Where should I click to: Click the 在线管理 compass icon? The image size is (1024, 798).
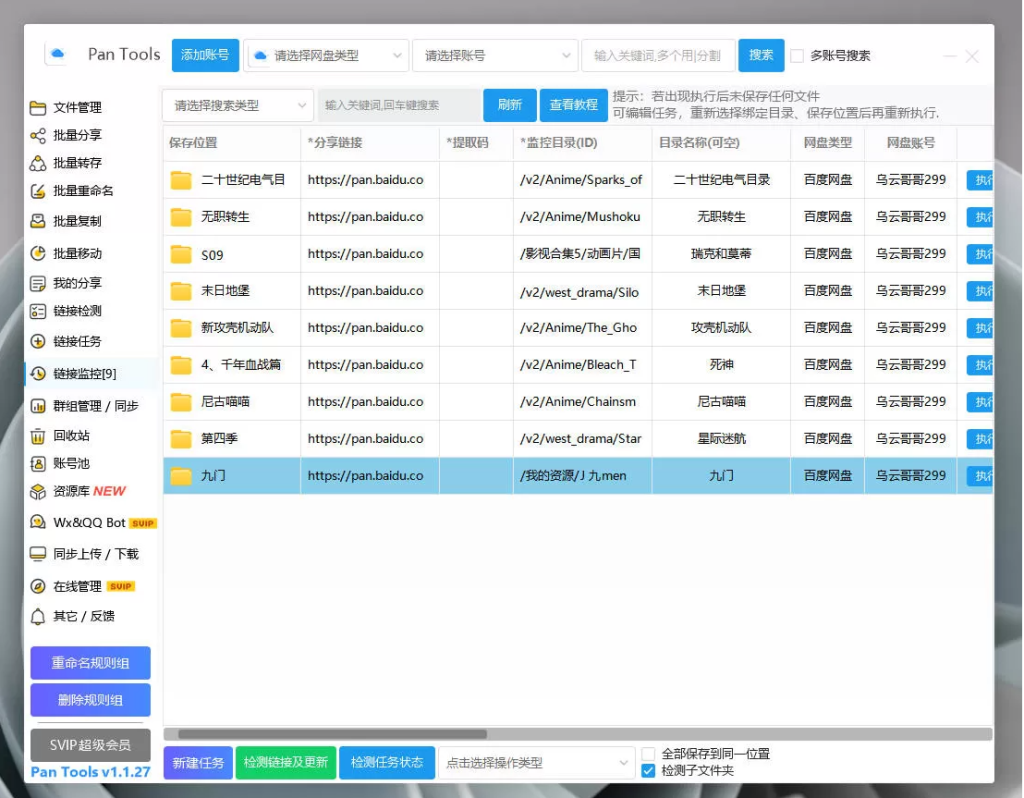point(38,586)
